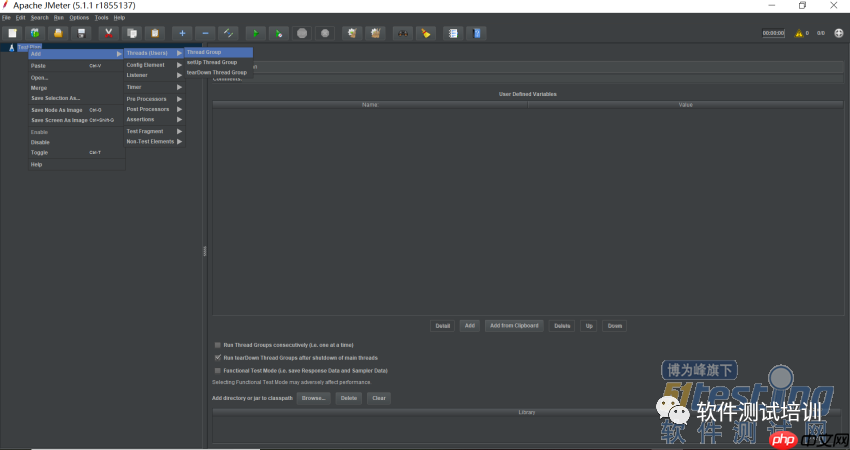This screenshot has width=850, height=450.
Task: Click the green Start test toolbar icon
Action: click(255, 33)
